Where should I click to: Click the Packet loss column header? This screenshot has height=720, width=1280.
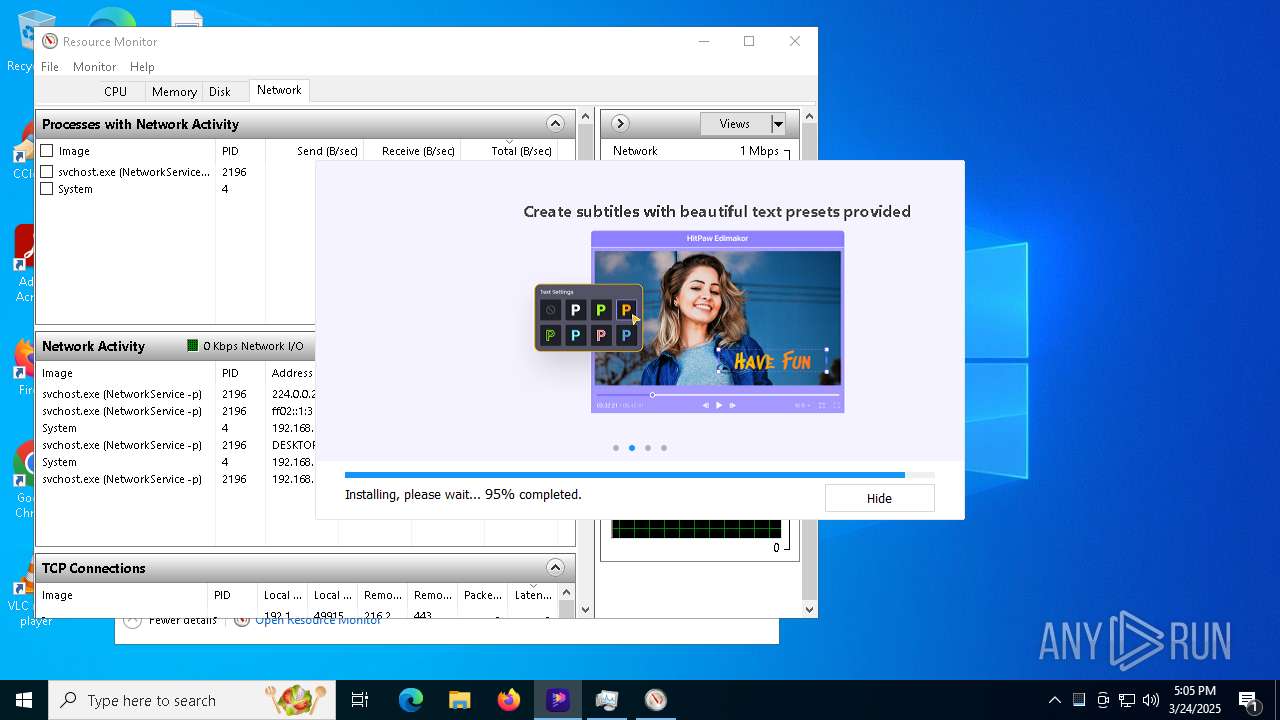483,595
